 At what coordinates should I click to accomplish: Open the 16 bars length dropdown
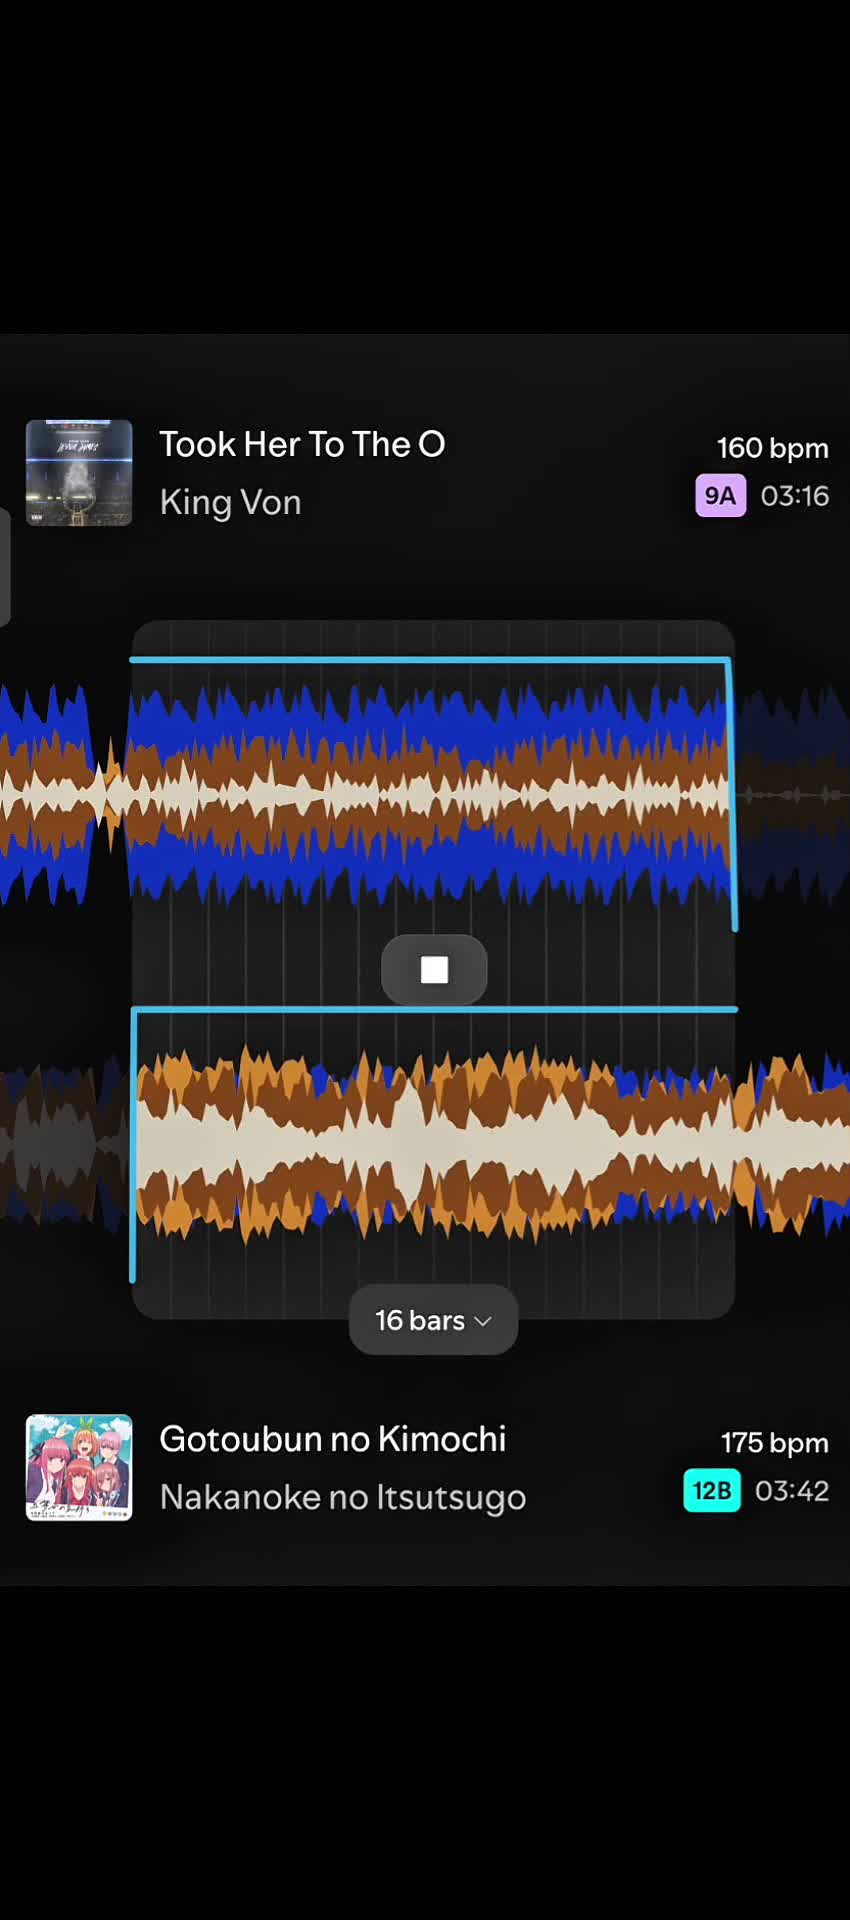point(433,1320)
